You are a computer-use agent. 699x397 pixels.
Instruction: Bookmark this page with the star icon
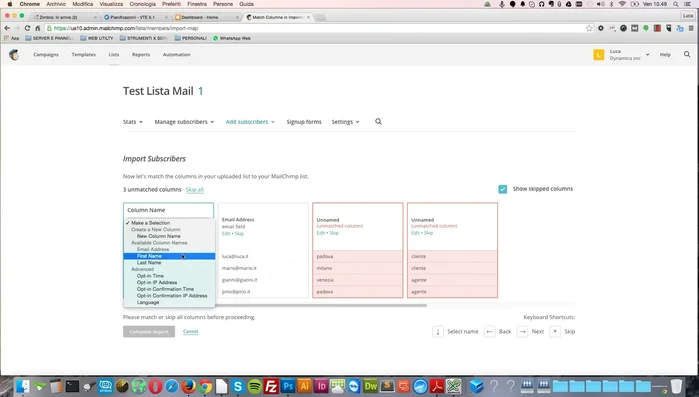589,28
